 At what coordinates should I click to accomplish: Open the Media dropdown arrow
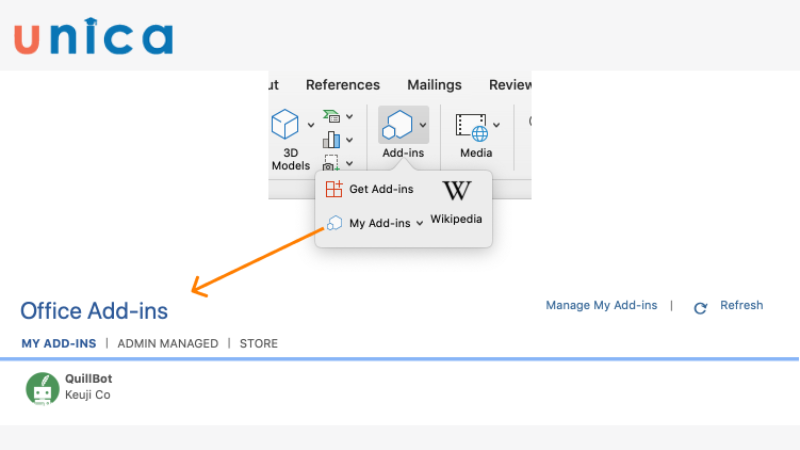(x=497, y=126)
